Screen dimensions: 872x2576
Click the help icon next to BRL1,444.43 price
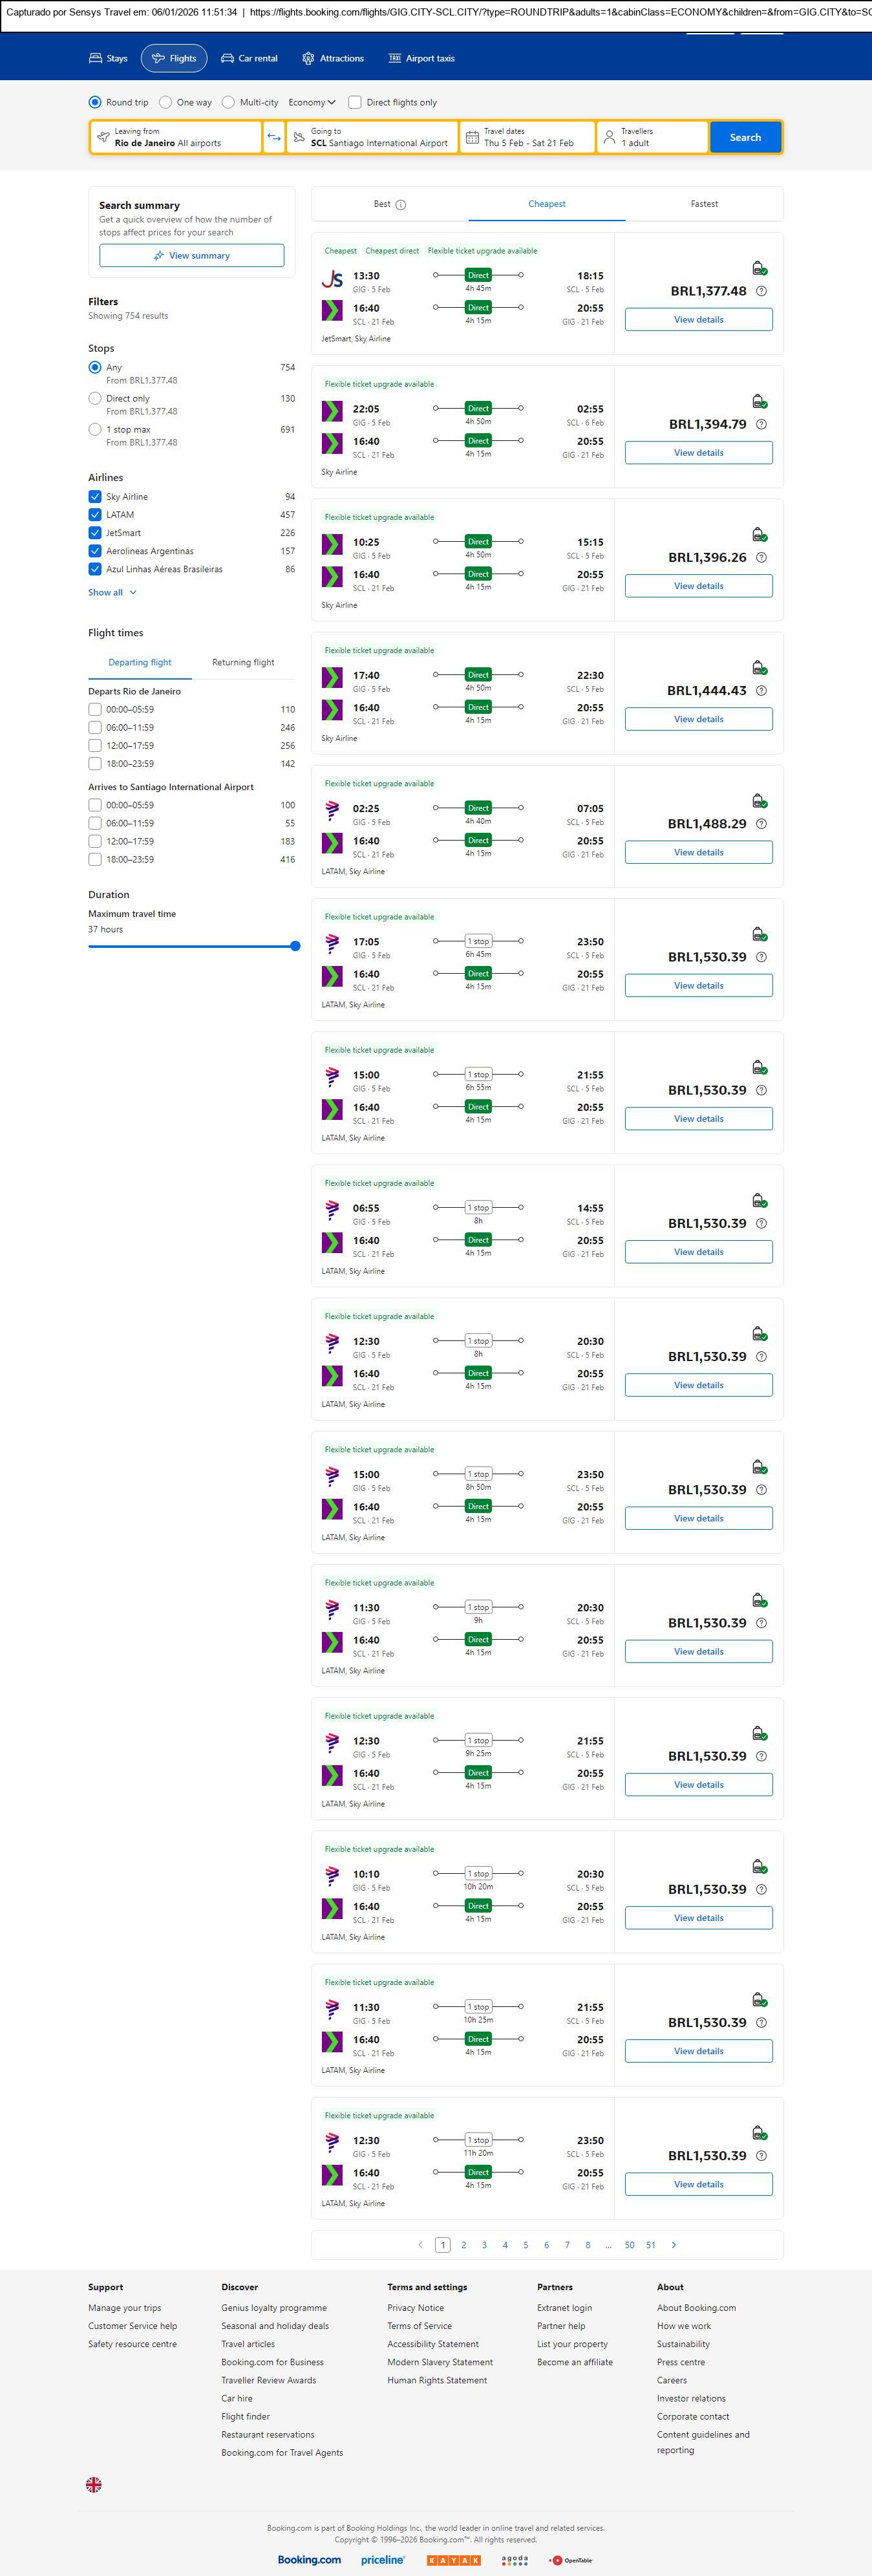762,691
